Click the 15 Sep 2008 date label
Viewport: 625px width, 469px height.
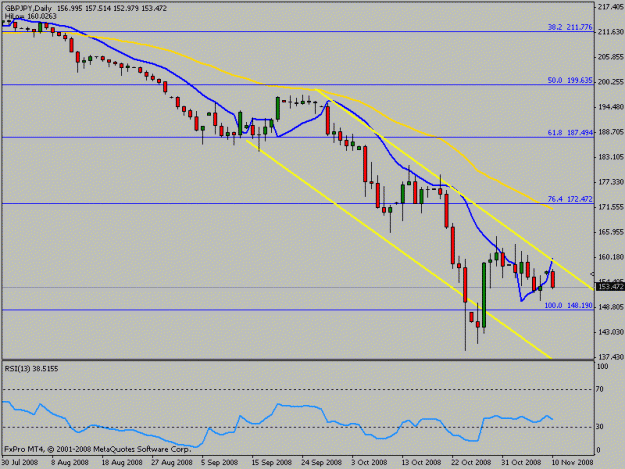pos(272,463)
